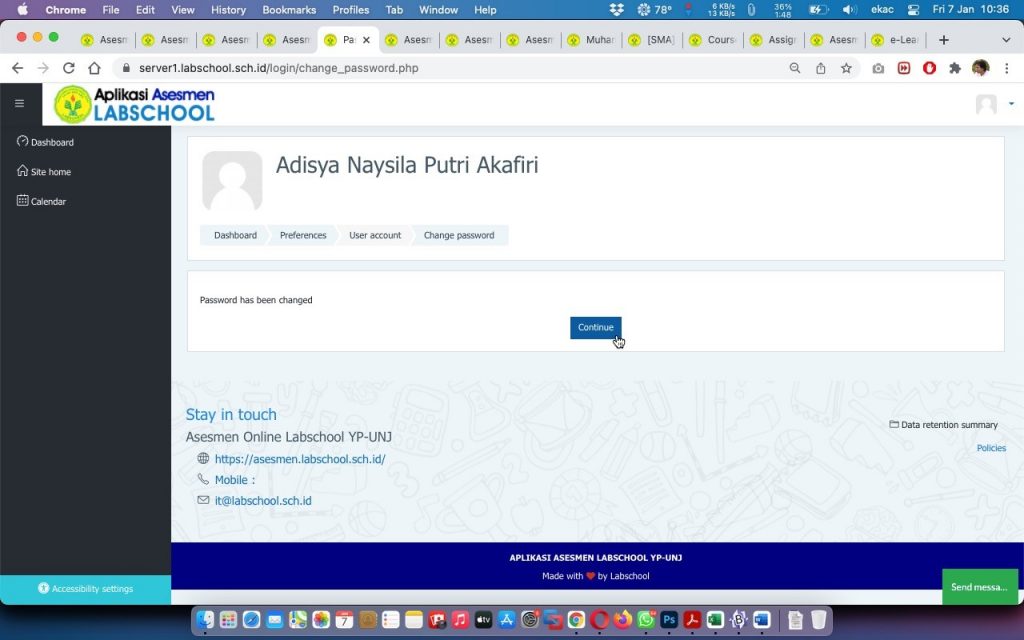Open Accessibility settings bar
1024x640 pixels.
point(86,588)
